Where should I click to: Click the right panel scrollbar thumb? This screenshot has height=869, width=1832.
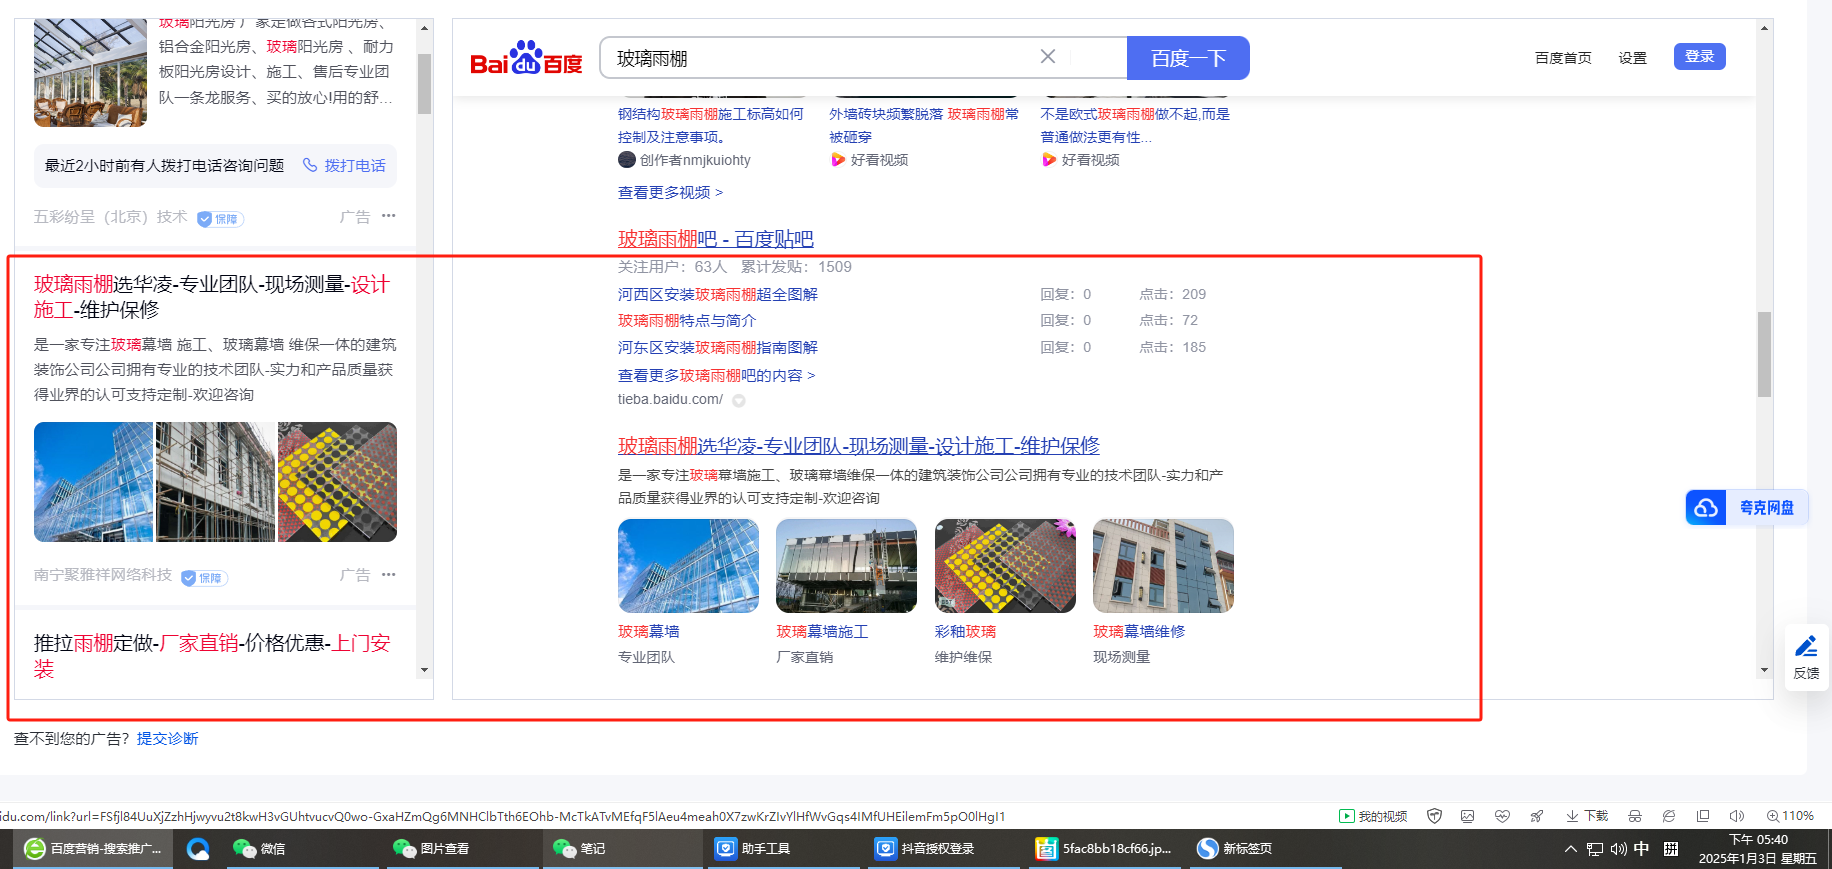pos(1764,354)
